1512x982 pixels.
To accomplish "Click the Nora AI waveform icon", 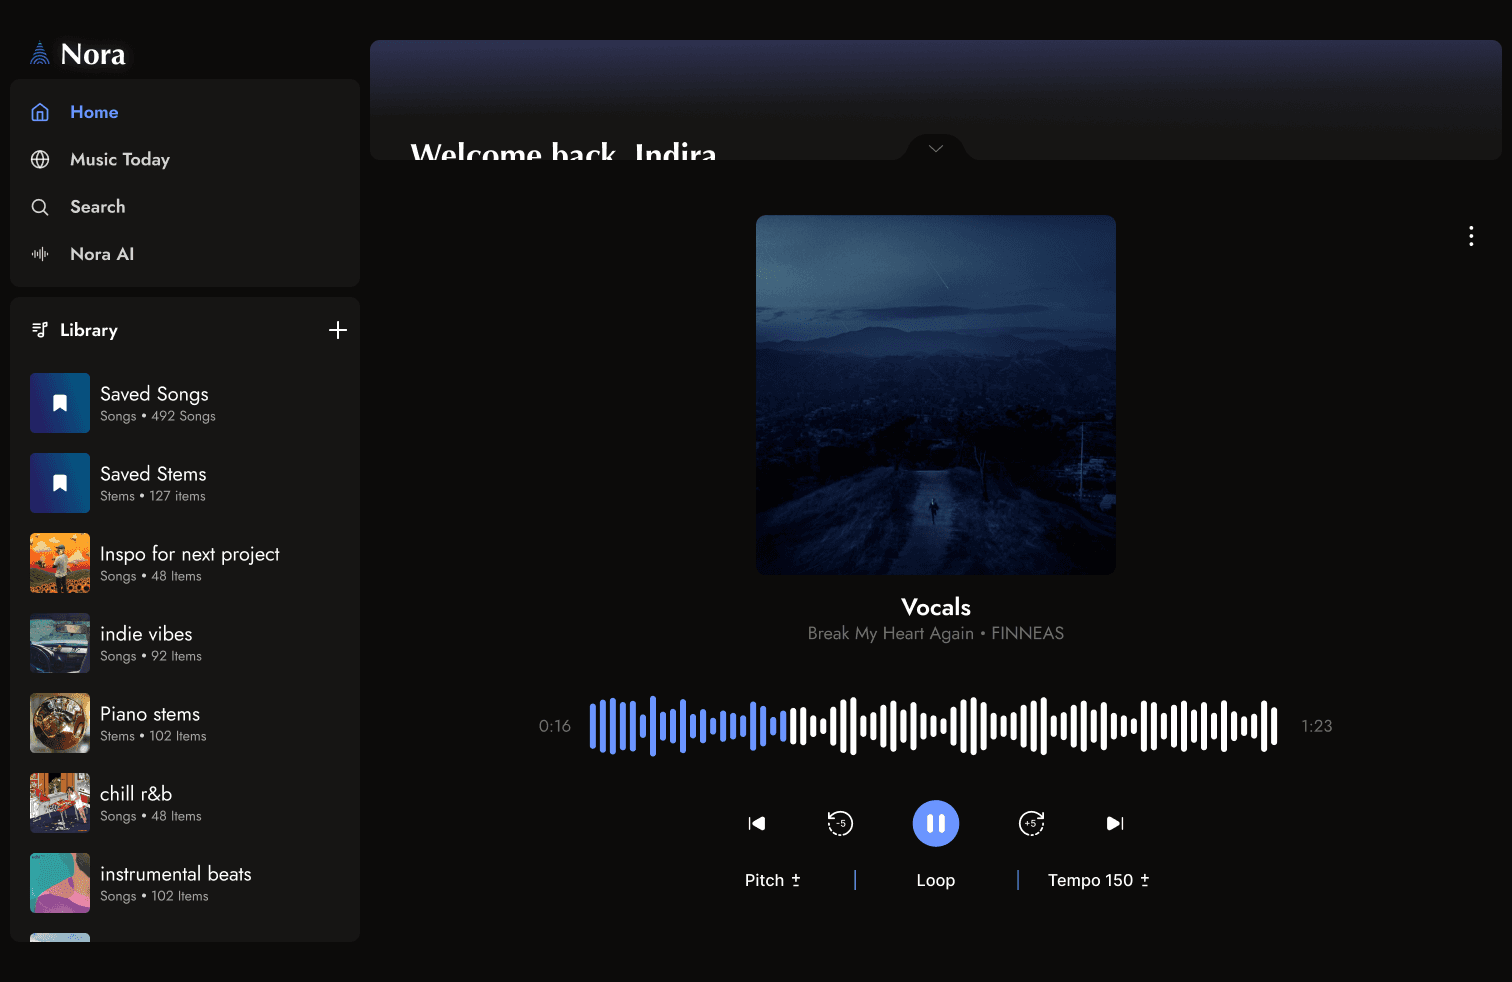I will (40, 254).
